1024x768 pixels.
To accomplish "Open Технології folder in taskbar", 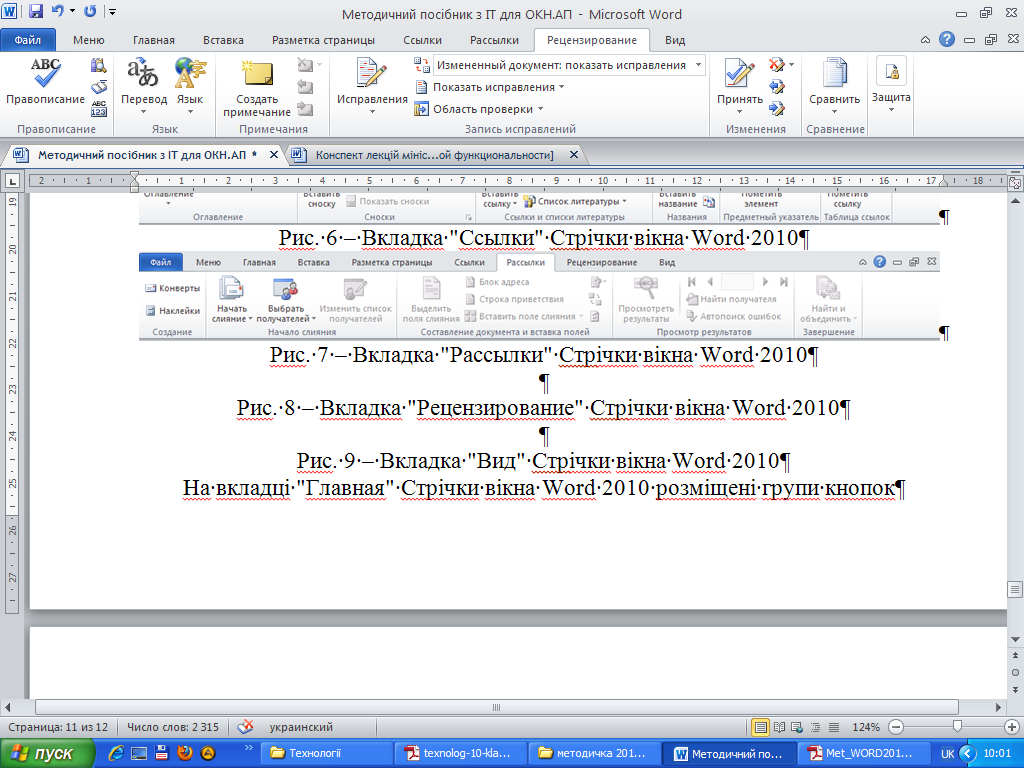I will (x=327, y=754).
